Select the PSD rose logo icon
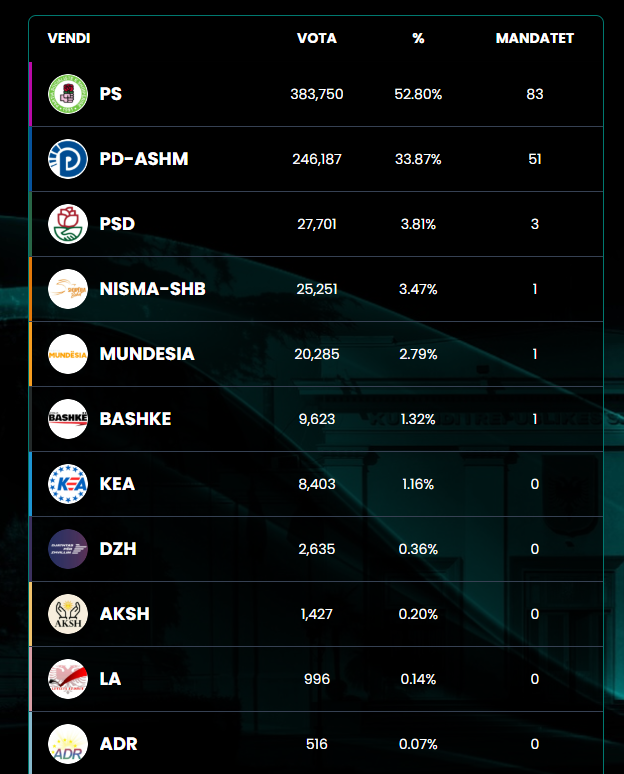The image size is (624, 774). tap(68, 224)
